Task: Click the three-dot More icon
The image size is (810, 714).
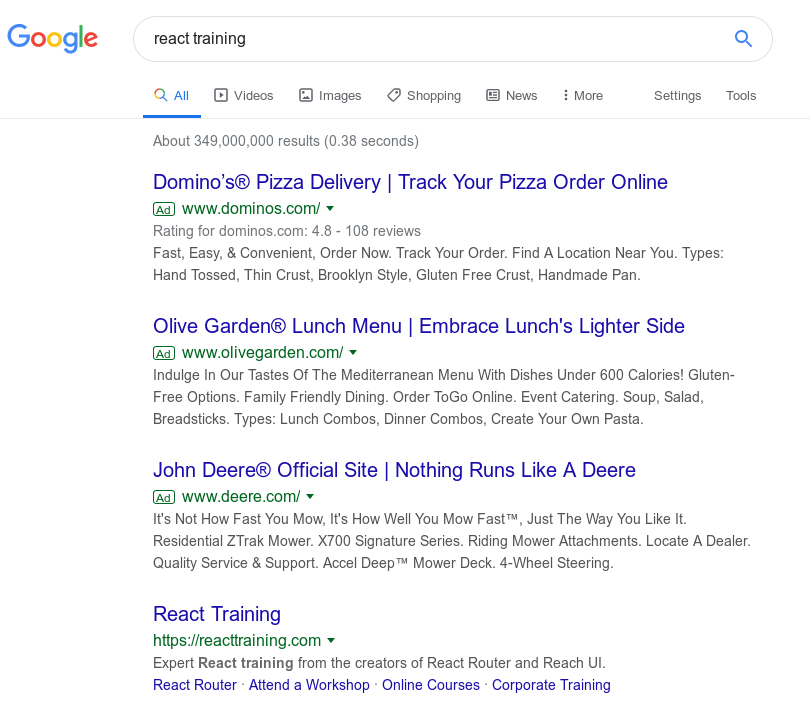Action: (566, 95)
